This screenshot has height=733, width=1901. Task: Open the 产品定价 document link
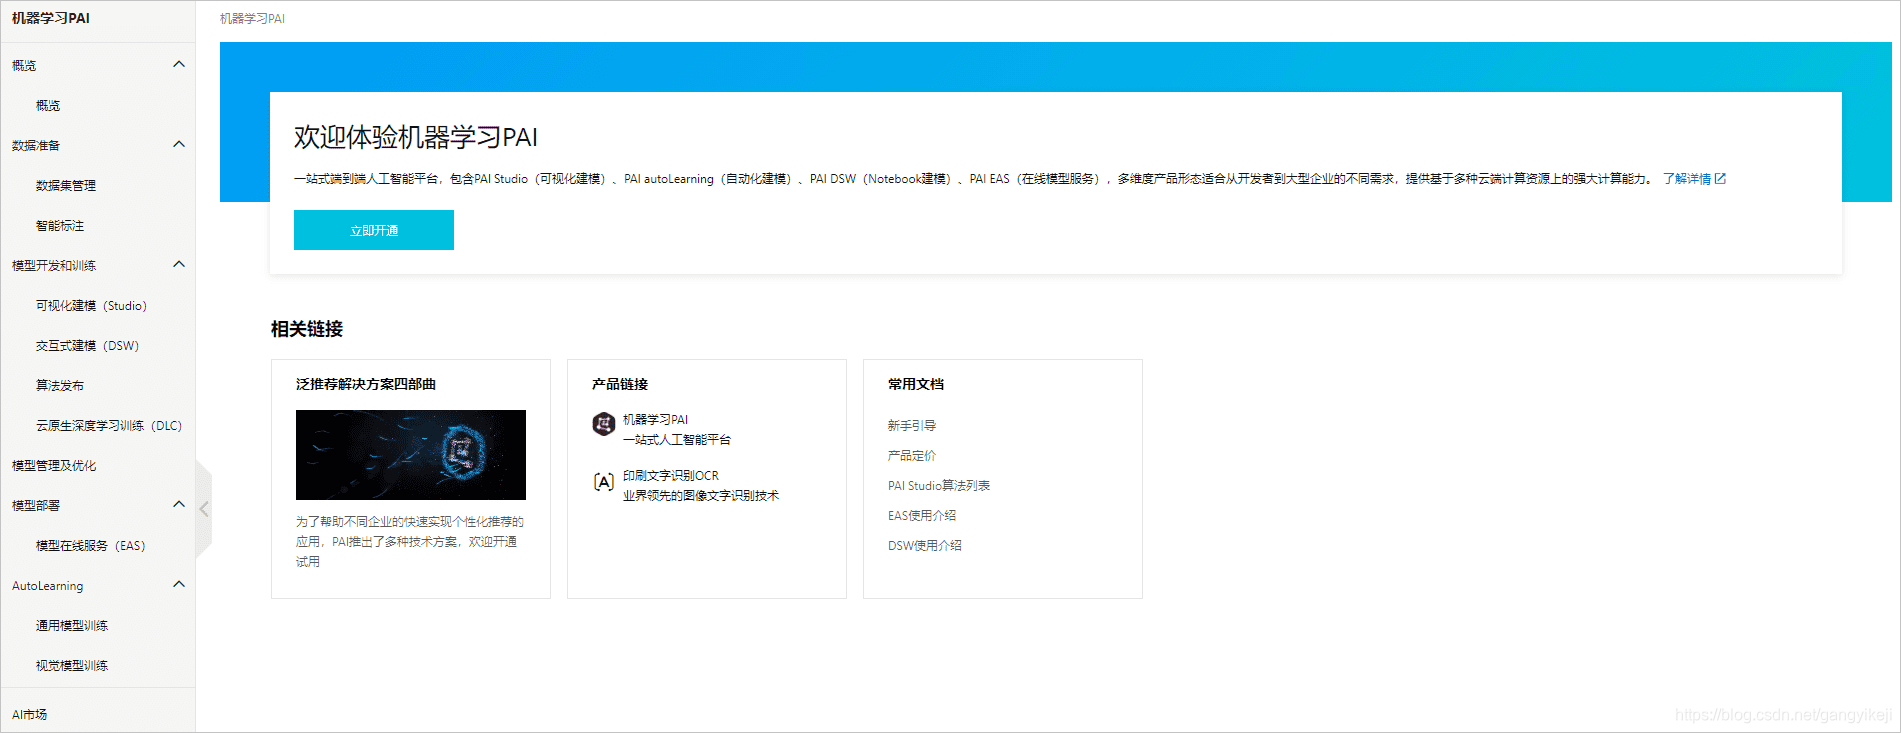[x=912, y=455]
